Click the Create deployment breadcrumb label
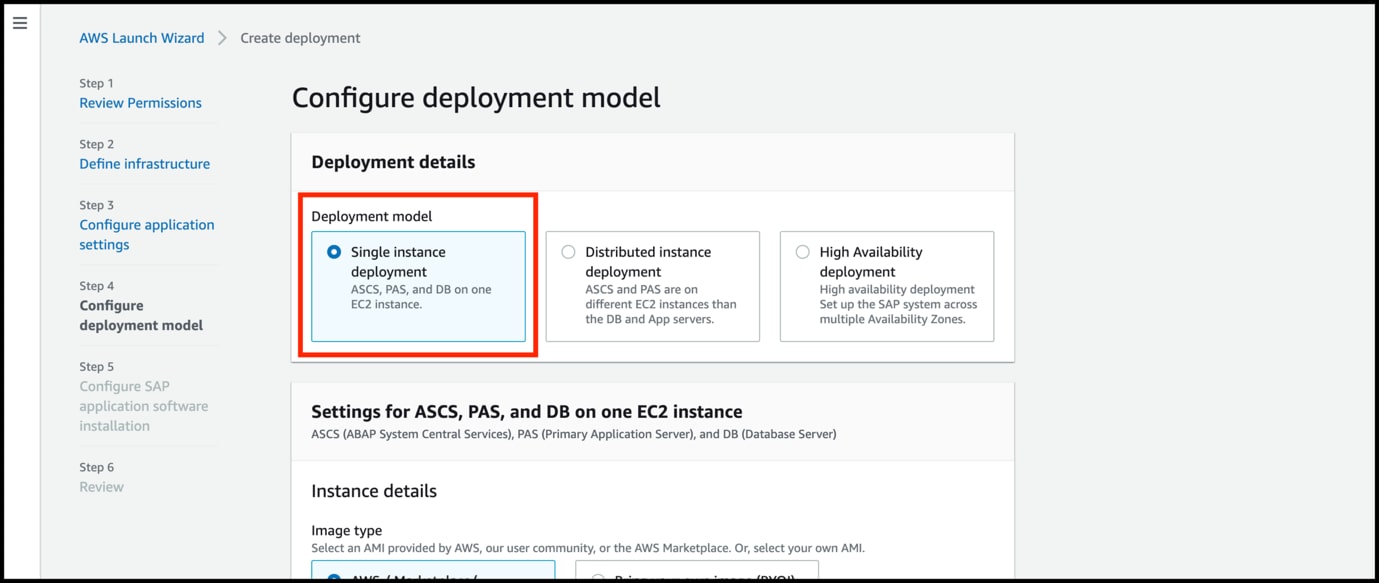Viewport: 1379px width, 583px height. tap(299, 37)
